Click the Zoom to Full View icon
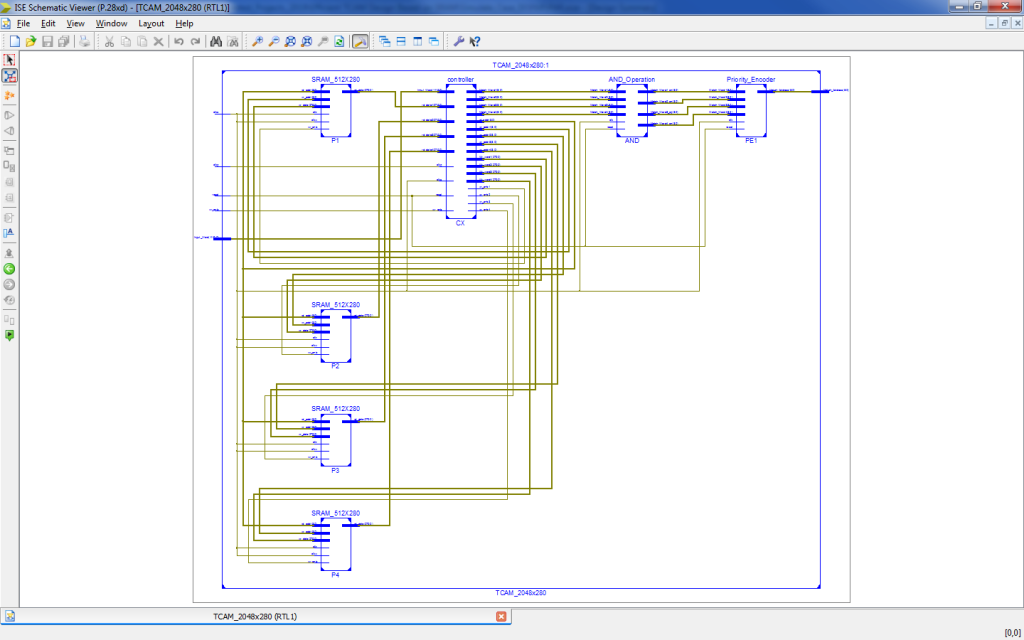The image size is (1024, 640). click(x=306, y=41)
